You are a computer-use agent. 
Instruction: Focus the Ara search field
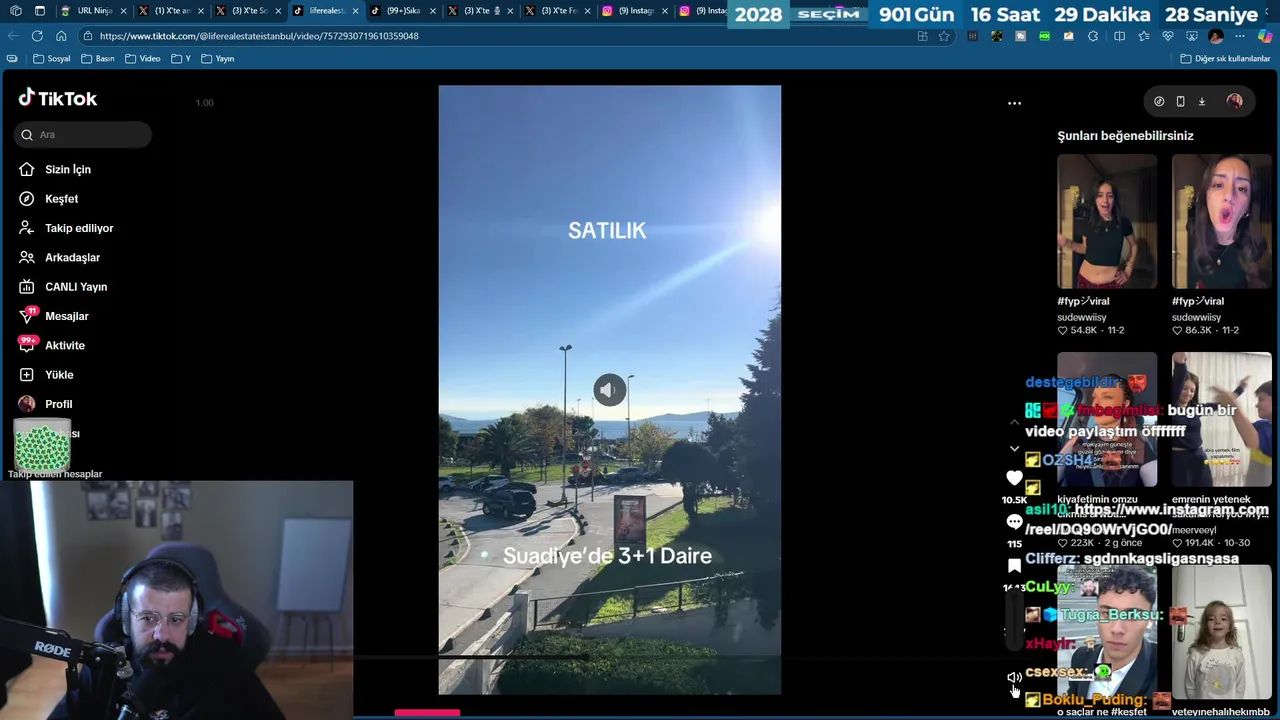tap(83, 135)
